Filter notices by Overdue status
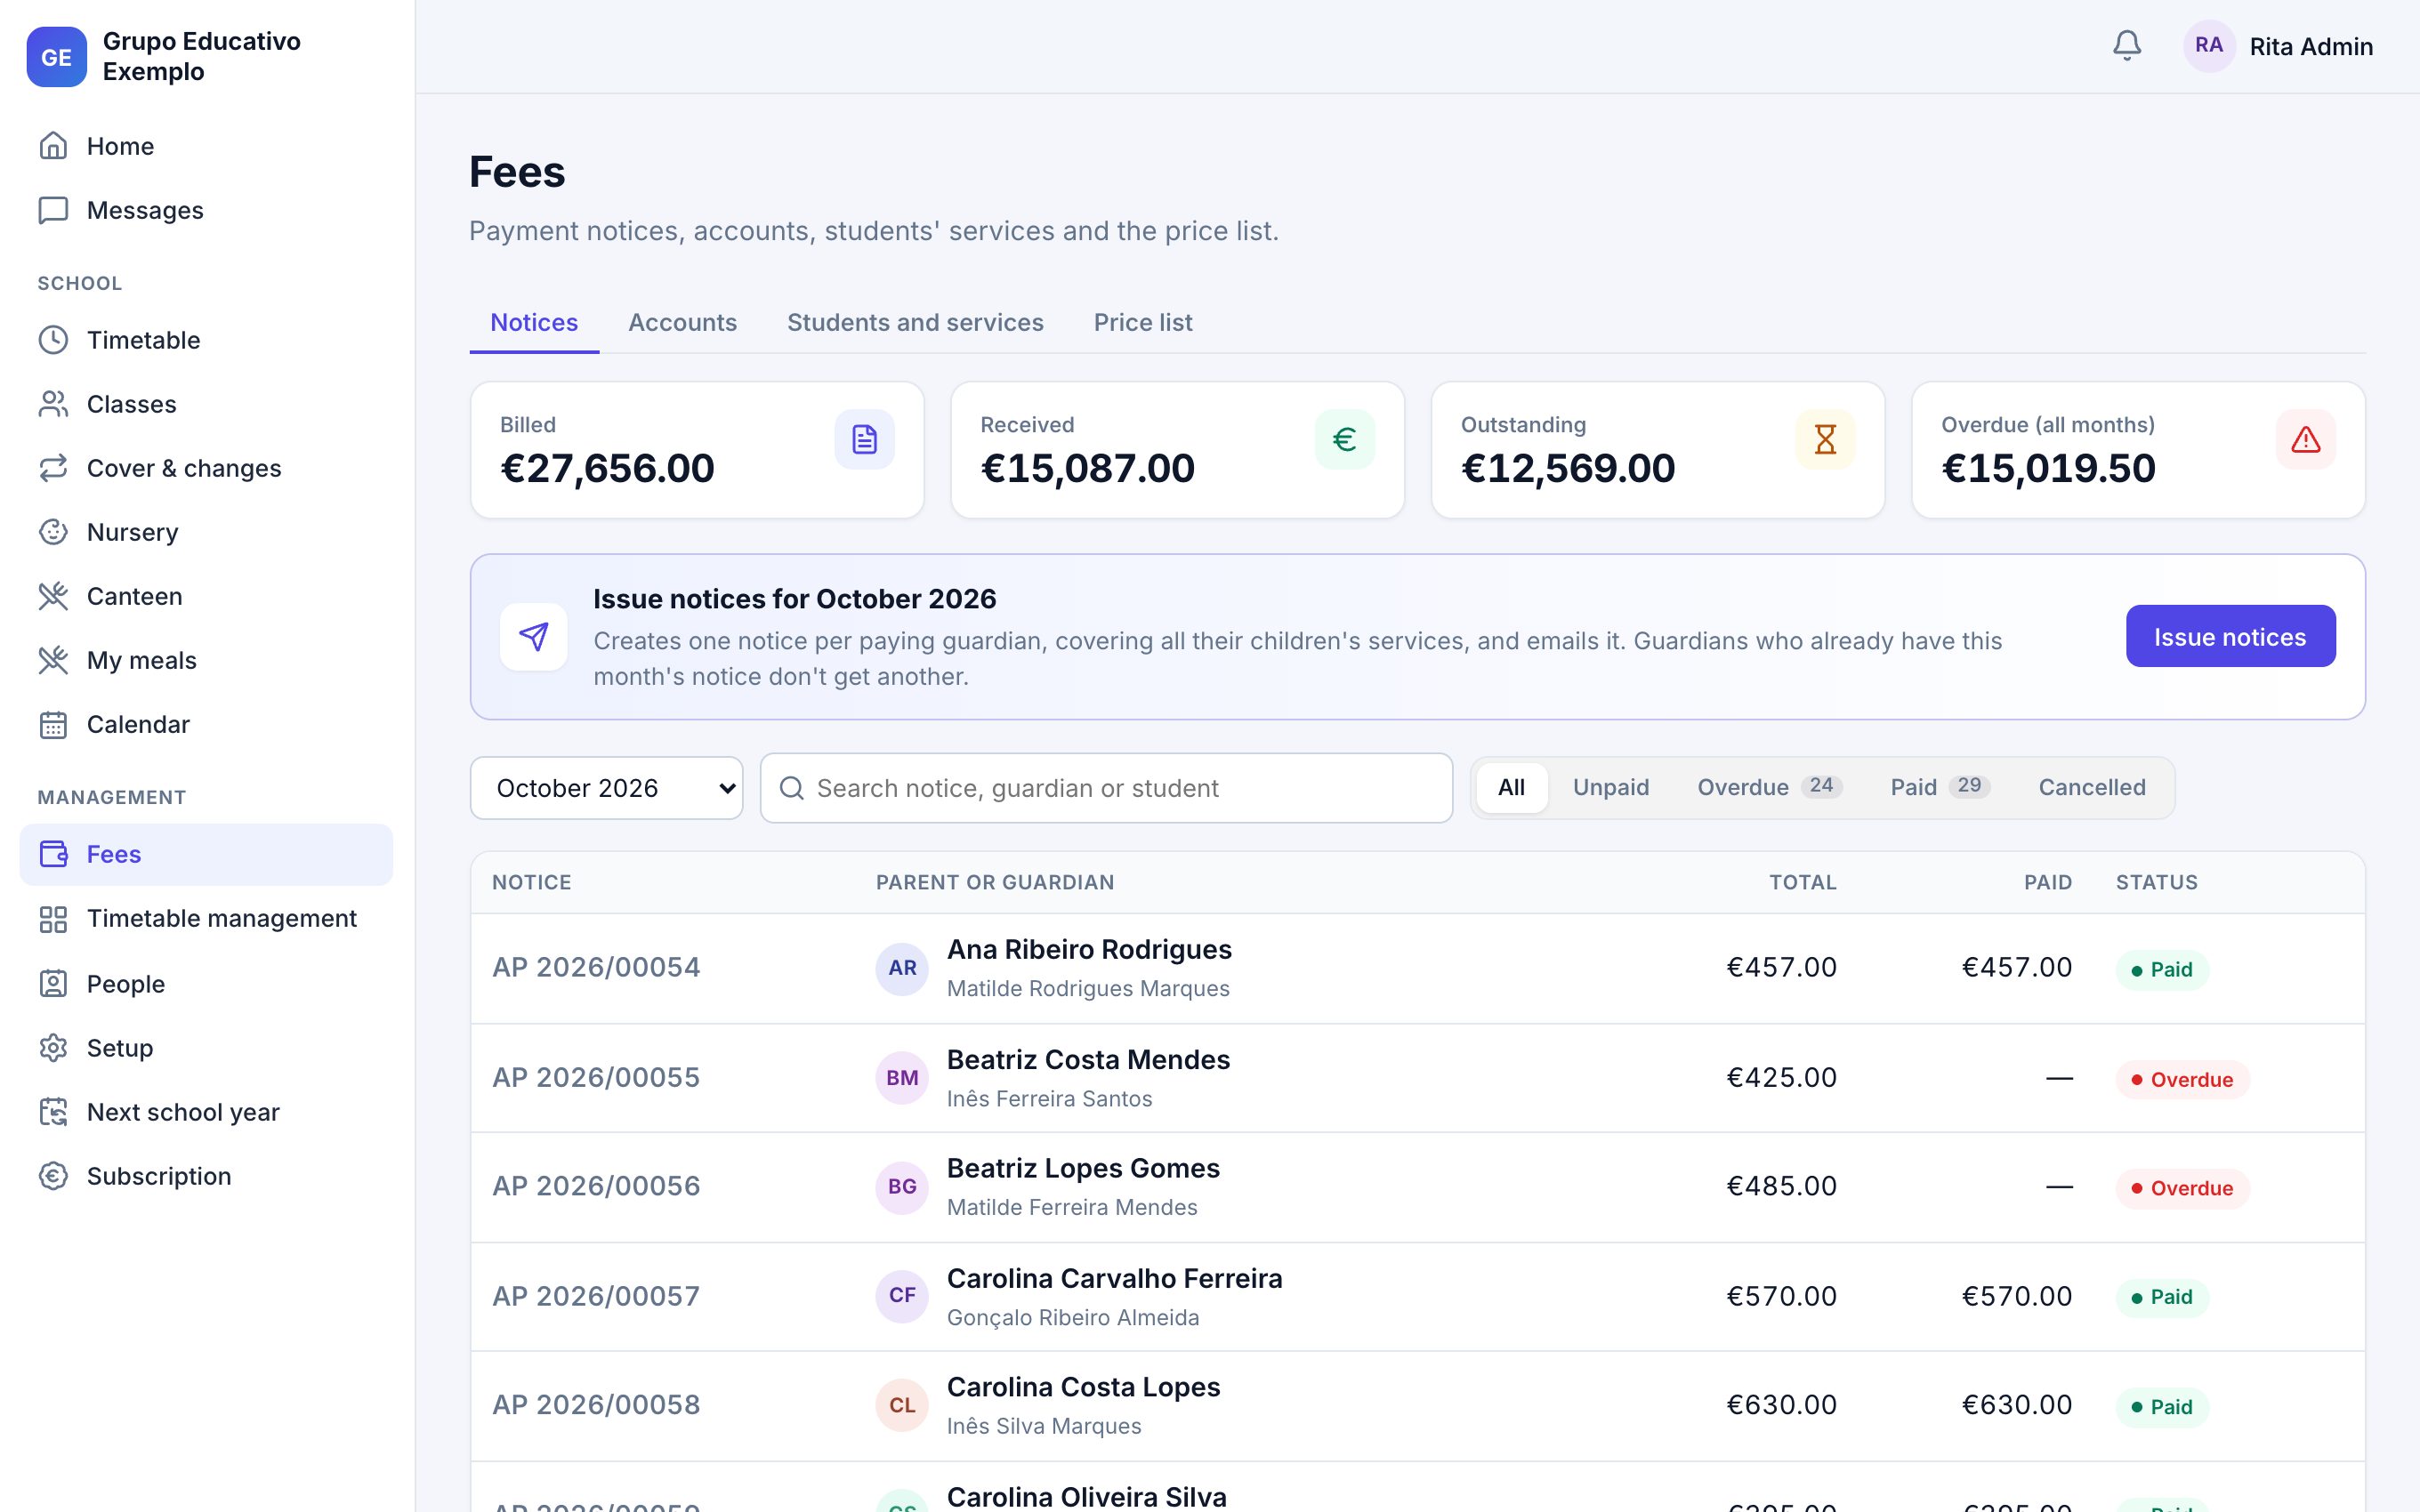2420x1512 pixels. 1769,787
